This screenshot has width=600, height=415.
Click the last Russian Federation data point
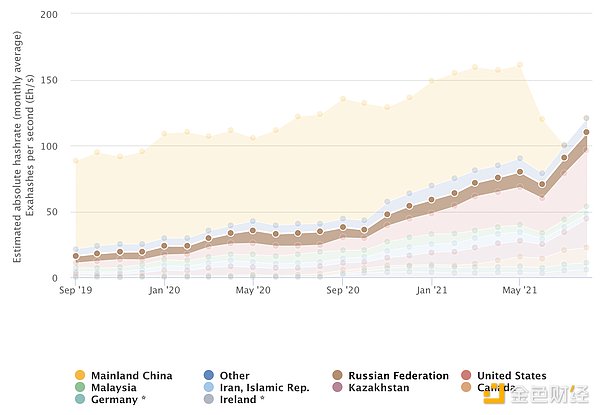(586, 132)
